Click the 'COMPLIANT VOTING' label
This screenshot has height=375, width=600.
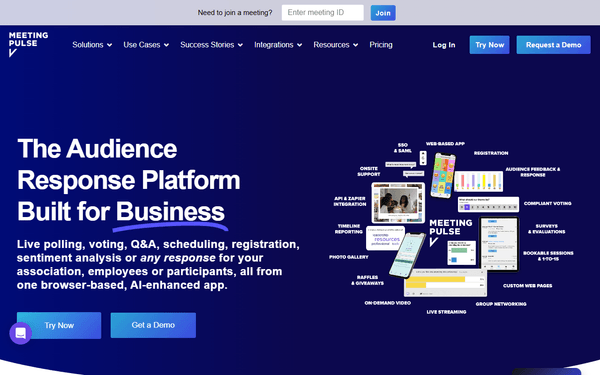547,204
